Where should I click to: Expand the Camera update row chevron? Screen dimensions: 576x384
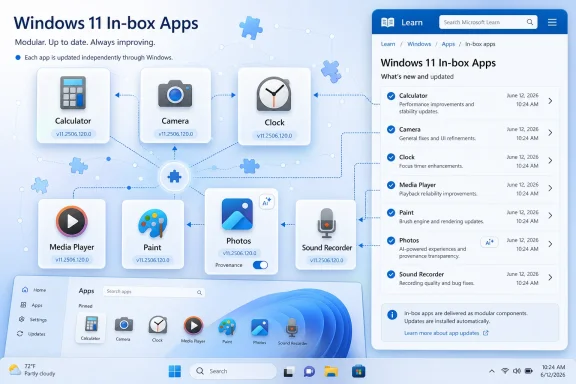(550, 133)
